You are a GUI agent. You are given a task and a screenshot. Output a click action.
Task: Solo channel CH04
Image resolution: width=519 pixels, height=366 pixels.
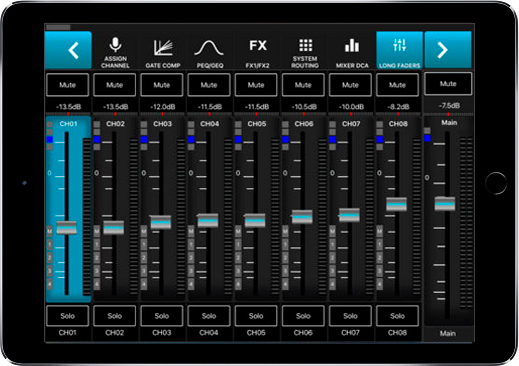pyautogui.click(x=209, y=316)
